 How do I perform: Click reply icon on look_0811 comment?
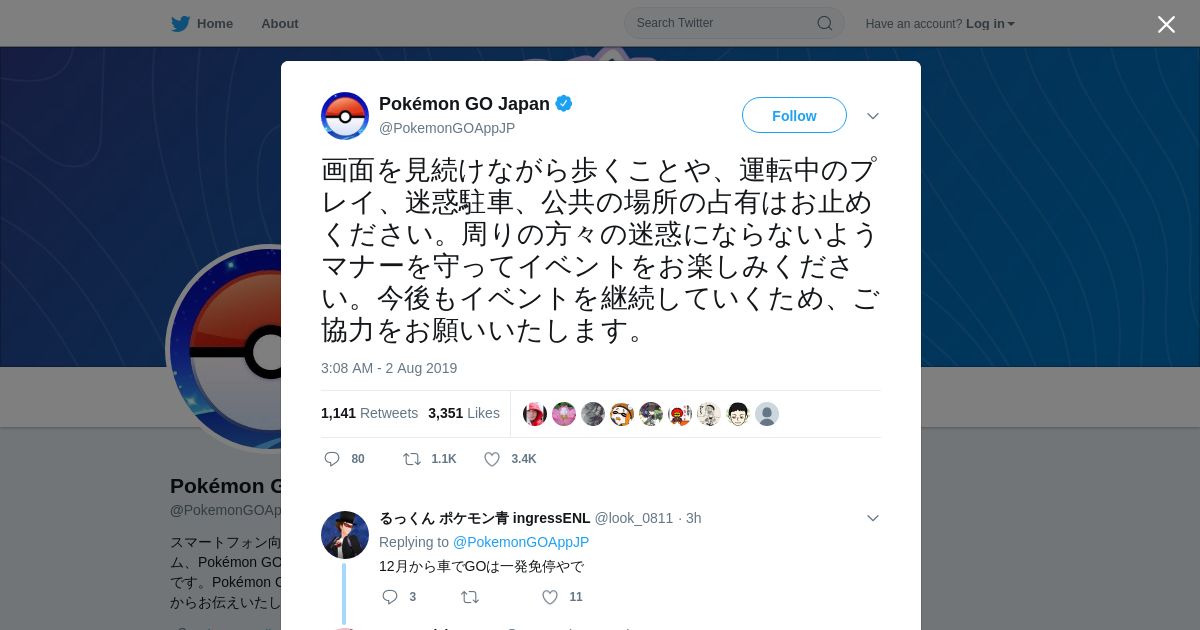tap(390, 597)
